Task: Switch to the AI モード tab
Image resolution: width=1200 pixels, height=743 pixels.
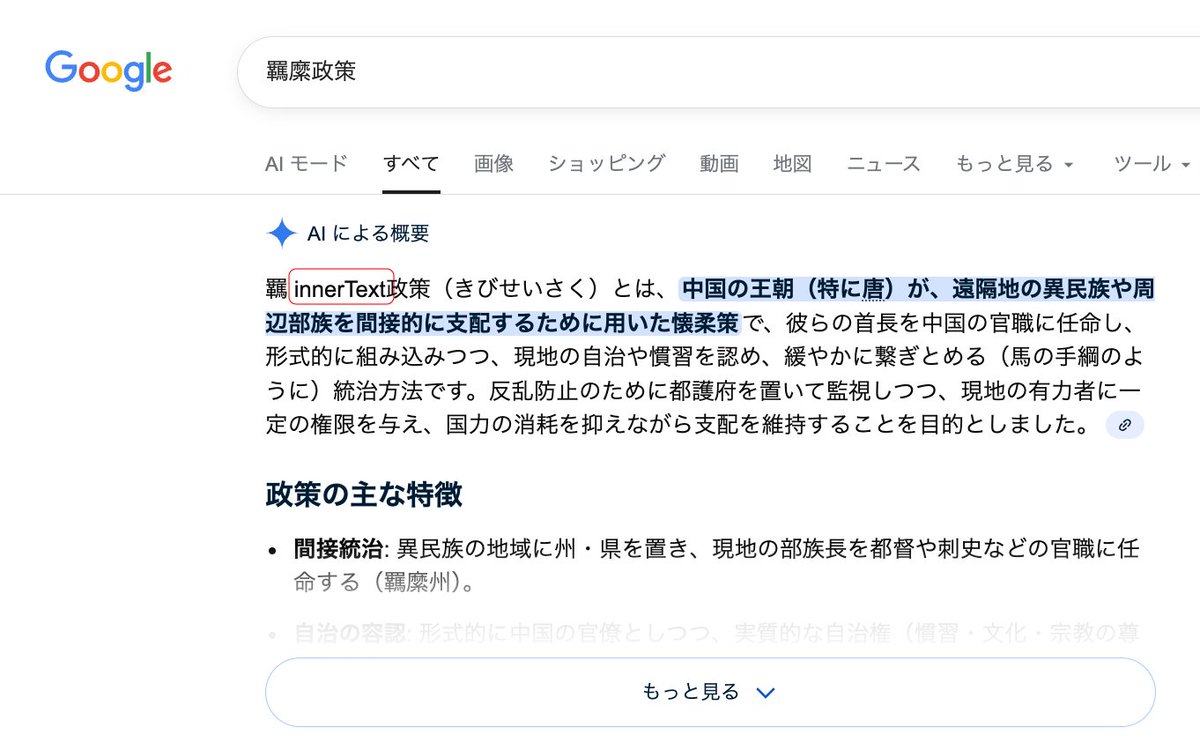Action: click(x=306, y=164)
